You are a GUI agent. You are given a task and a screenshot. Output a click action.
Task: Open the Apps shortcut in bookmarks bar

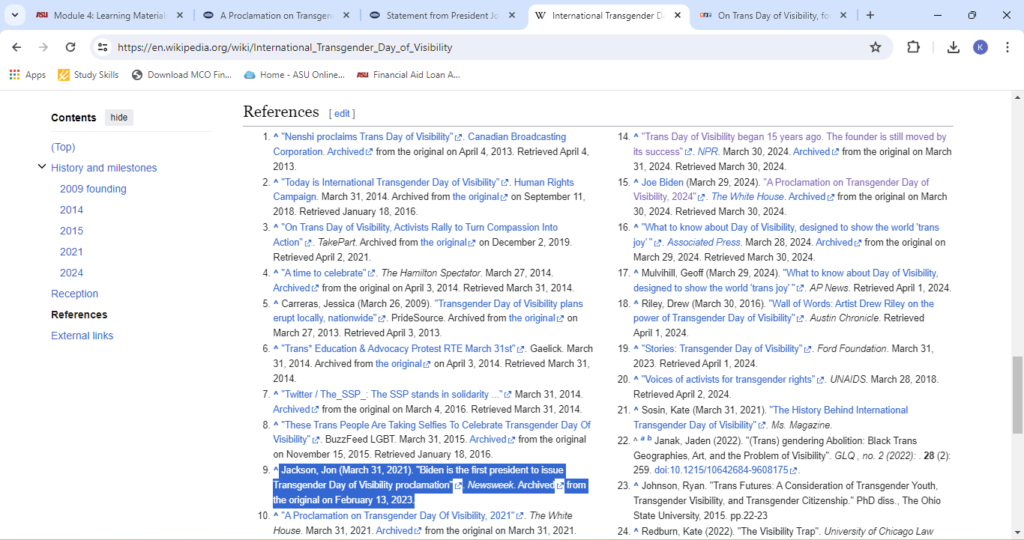click(27, 75)
